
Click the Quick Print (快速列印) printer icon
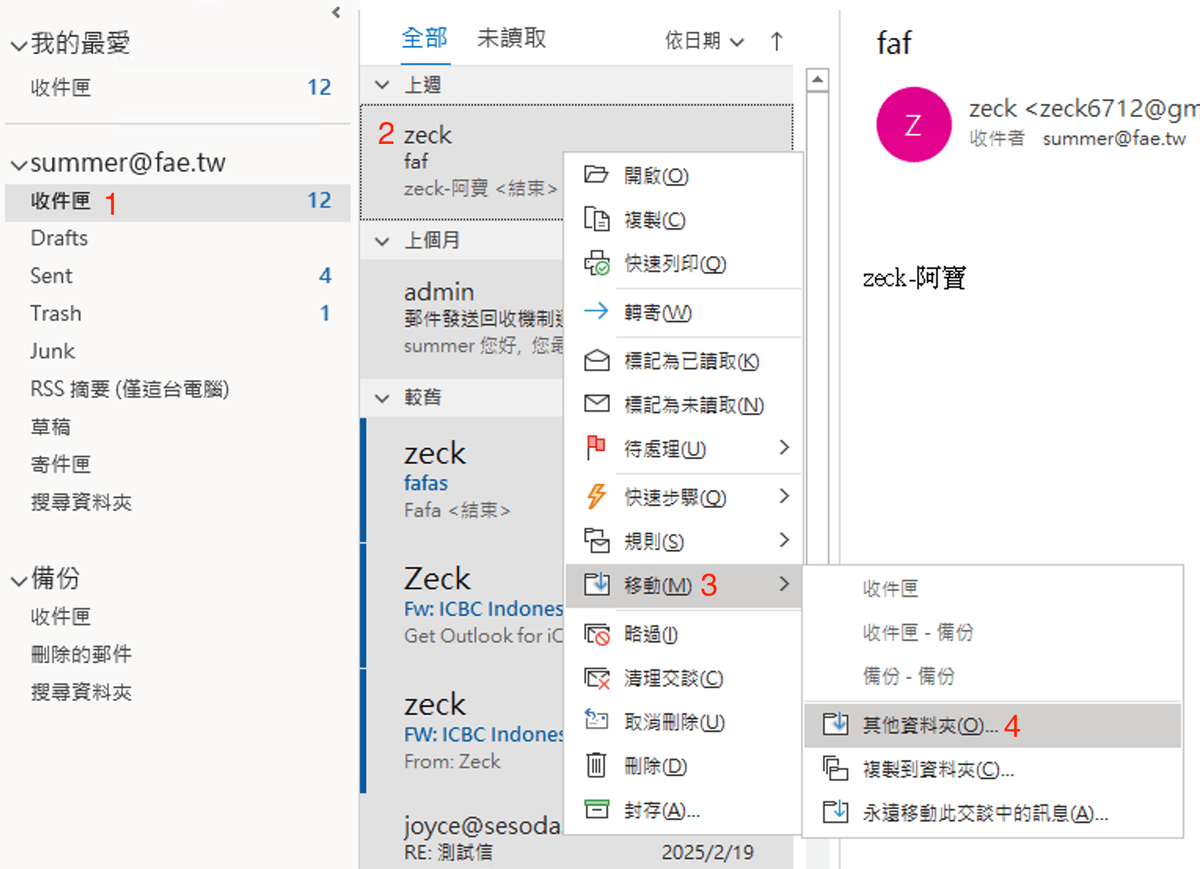pos(596,264)
